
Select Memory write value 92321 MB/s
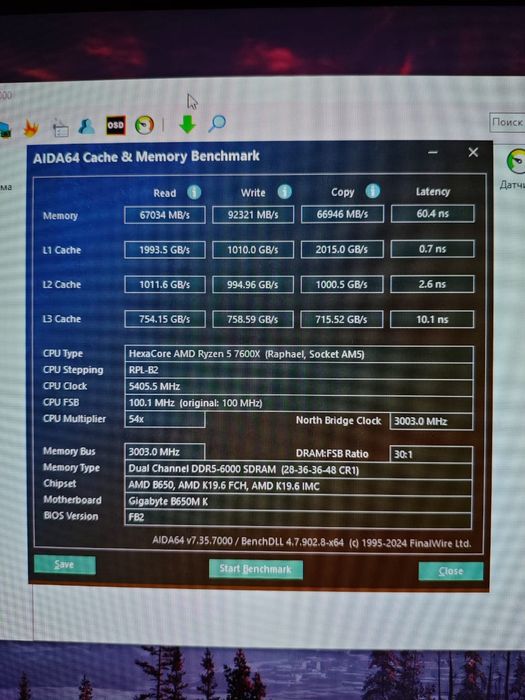(x=253, y=215)
